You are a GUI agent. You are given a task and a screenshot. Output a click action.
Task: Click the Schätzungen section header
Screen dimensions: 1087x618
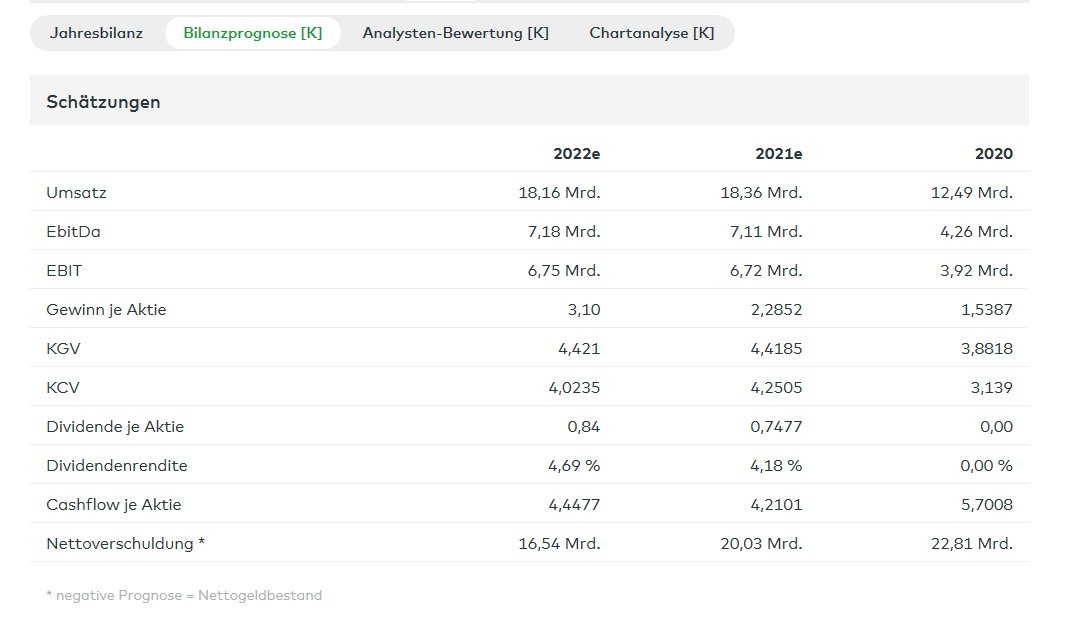(x=103, y=102)
